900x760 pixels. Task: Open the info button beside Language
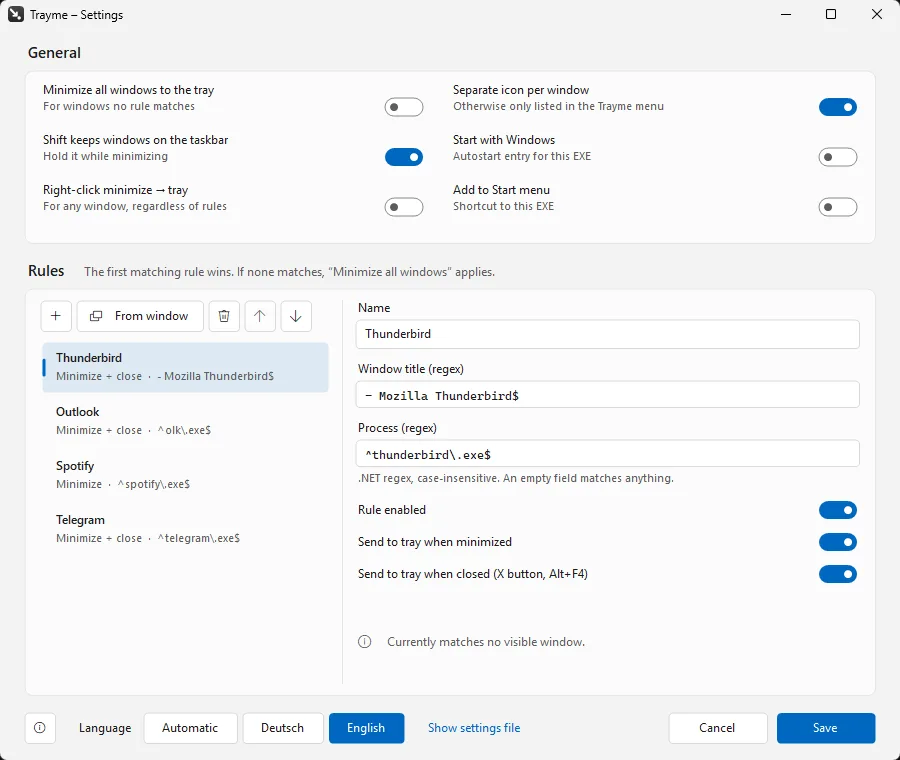coord(40,728)
